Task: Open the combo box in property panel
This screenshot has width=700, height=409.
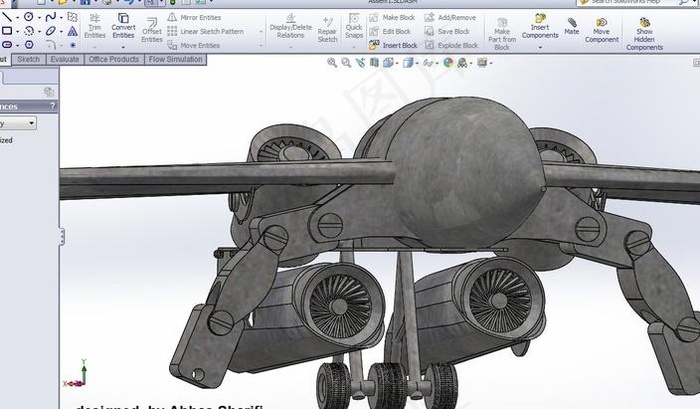Action: [x=18, y=123]
